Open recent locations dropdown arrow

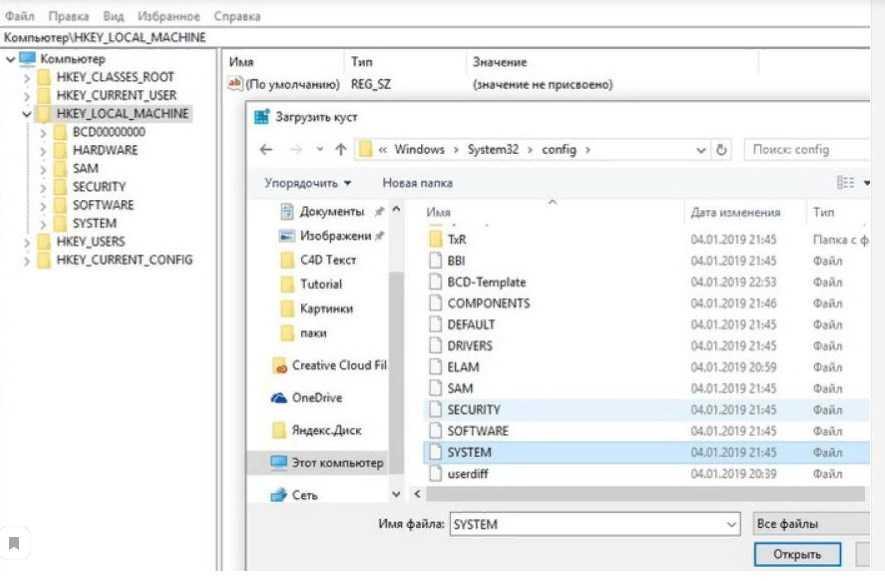click(320, 150)
